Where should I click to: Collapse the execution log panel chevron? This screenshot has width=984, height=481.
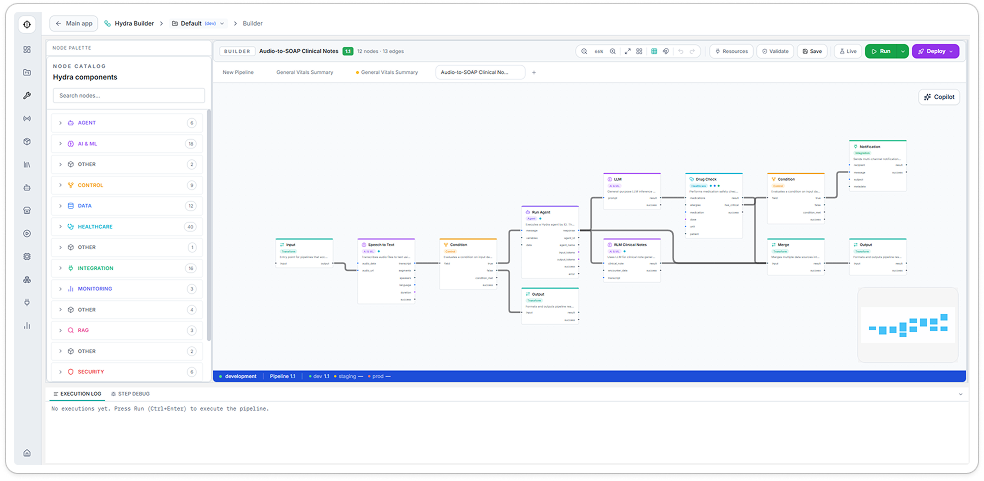(x=960, y=394)
